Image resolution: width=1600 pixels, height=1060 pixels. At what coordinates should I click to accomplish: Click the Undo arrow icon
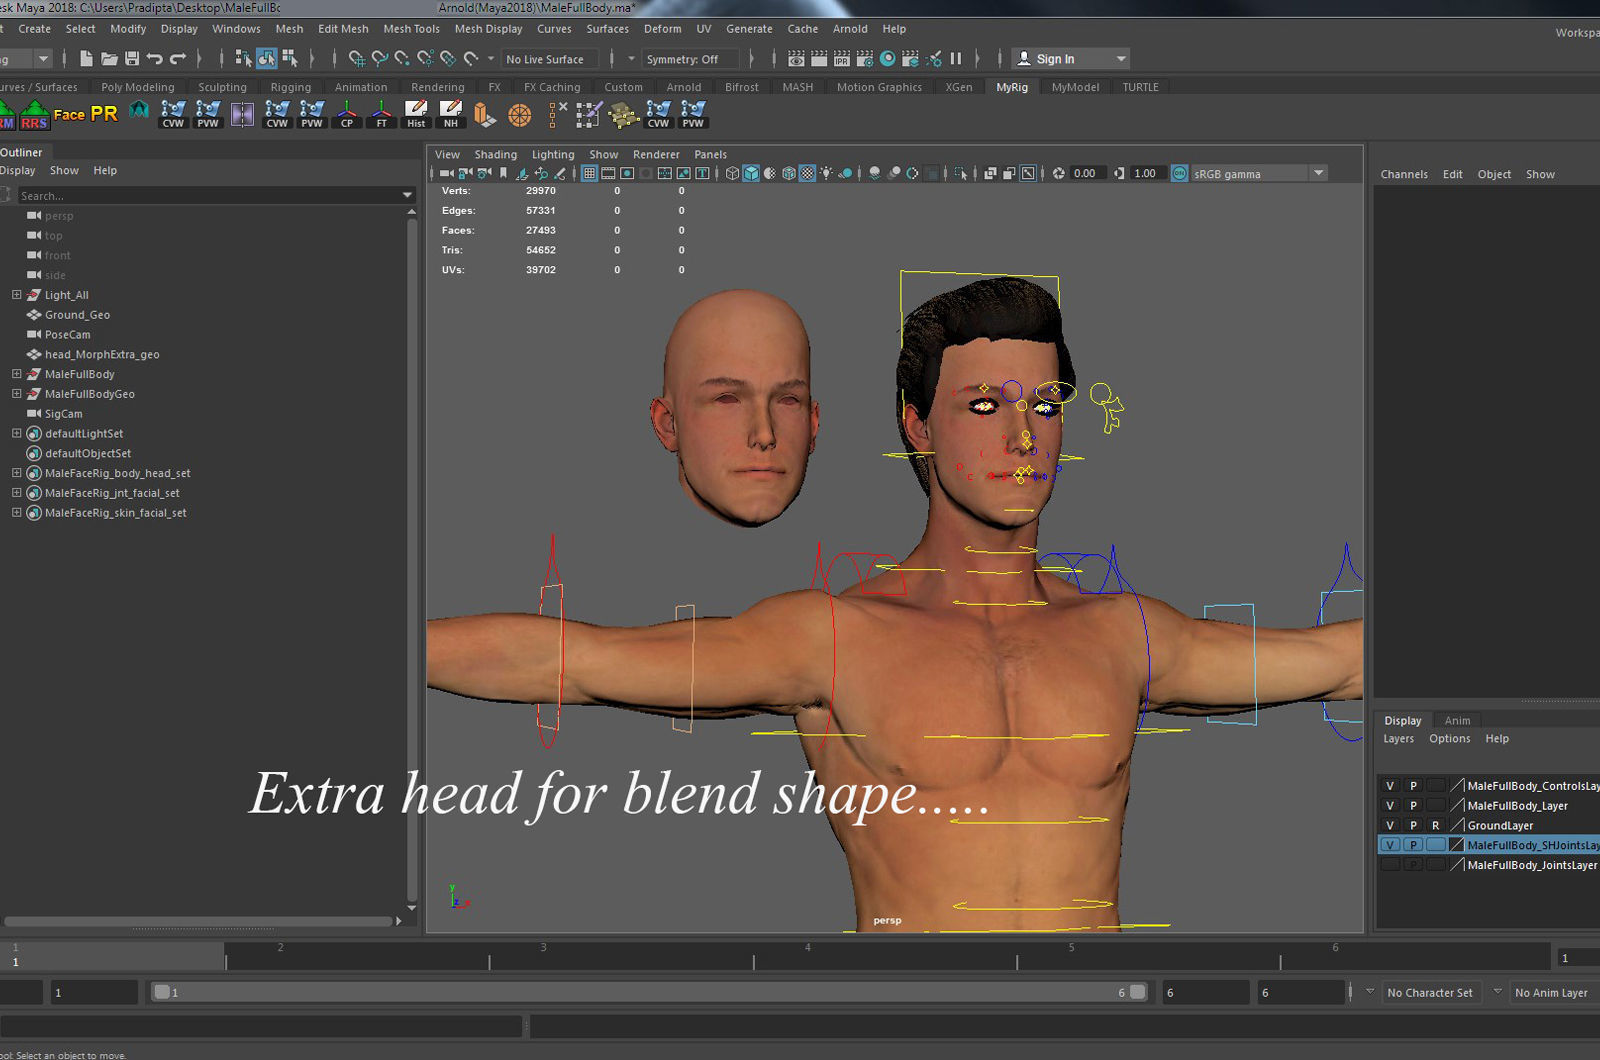coord(155,59)
